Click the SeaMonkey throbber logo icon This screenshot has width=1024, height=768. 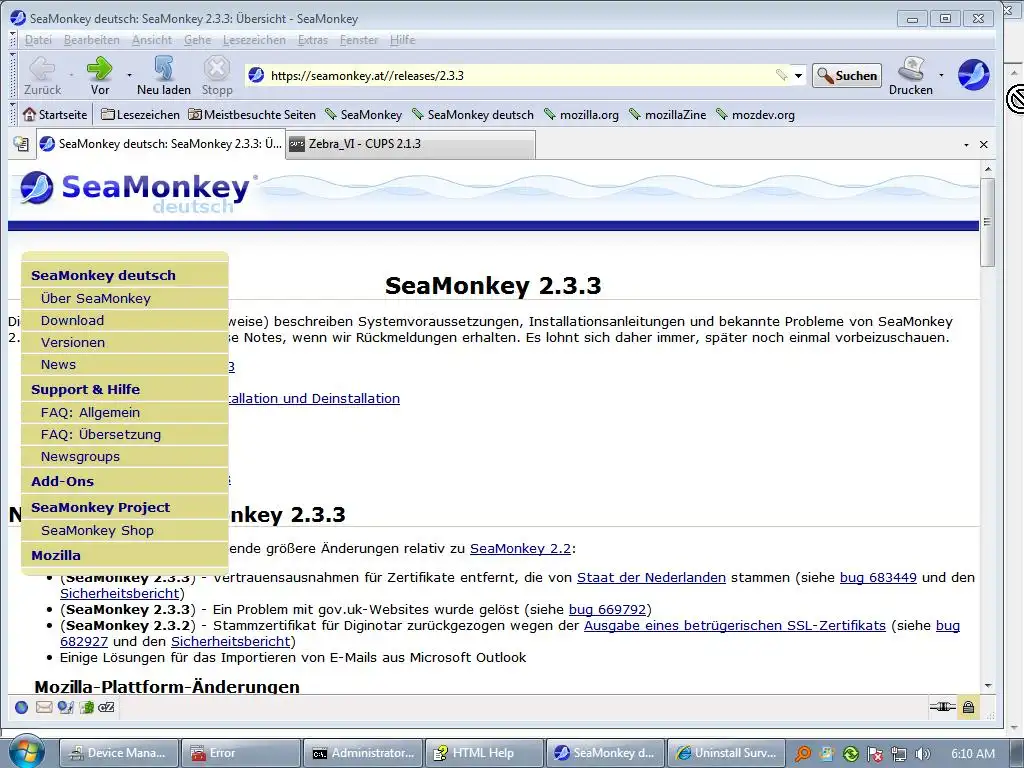pos(973,74)
